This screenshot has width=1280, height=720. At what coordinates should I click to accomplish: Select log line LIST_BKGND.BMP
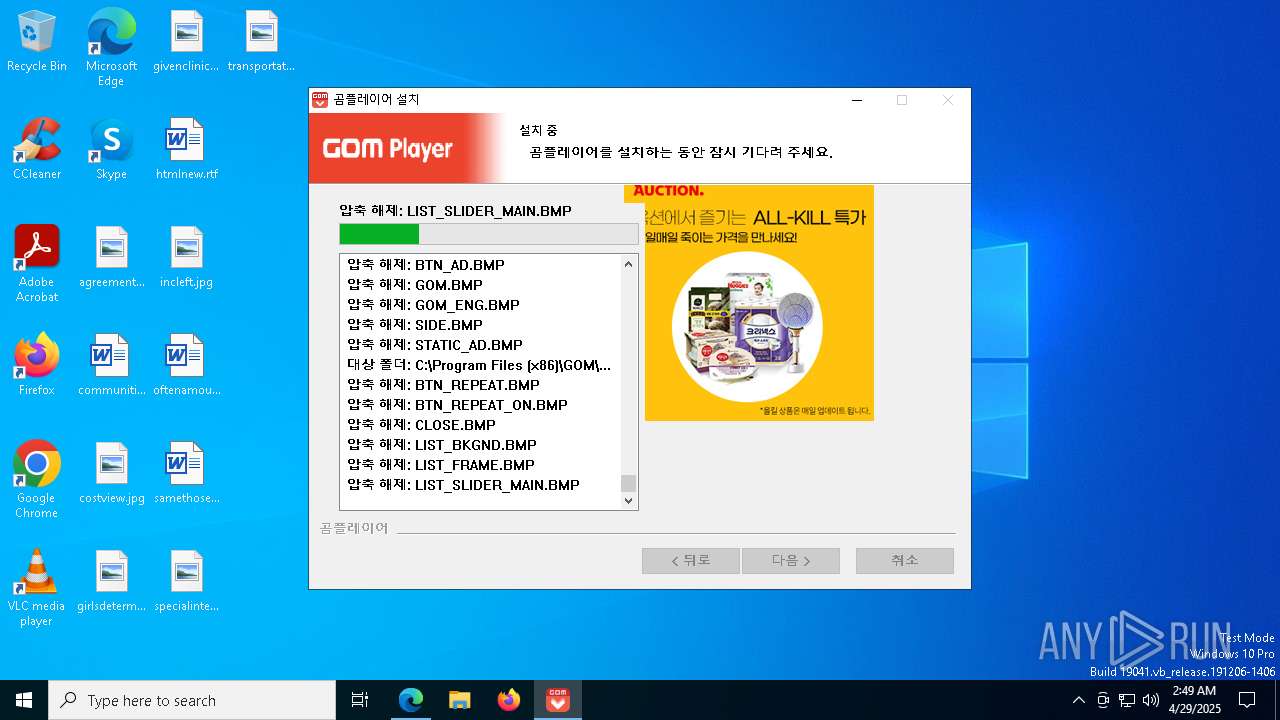441,445
